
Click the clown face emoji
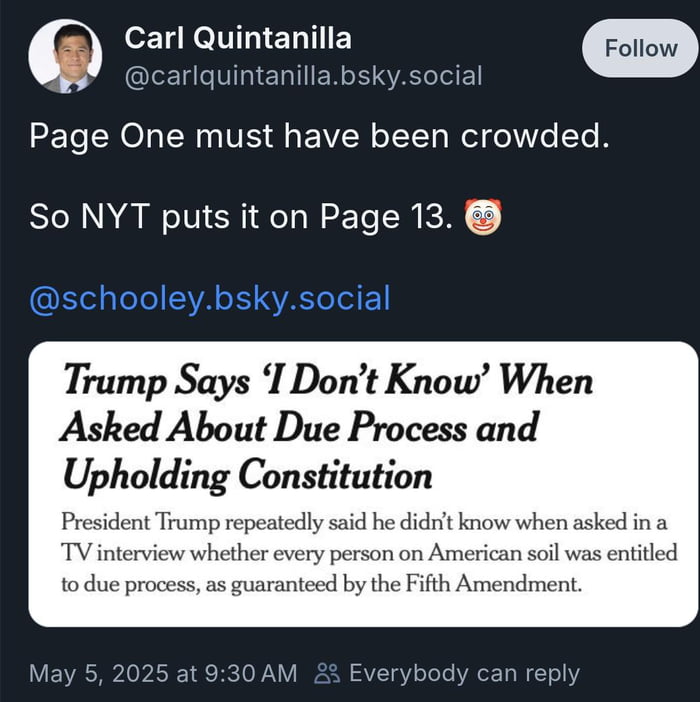(x=484, y=215)
